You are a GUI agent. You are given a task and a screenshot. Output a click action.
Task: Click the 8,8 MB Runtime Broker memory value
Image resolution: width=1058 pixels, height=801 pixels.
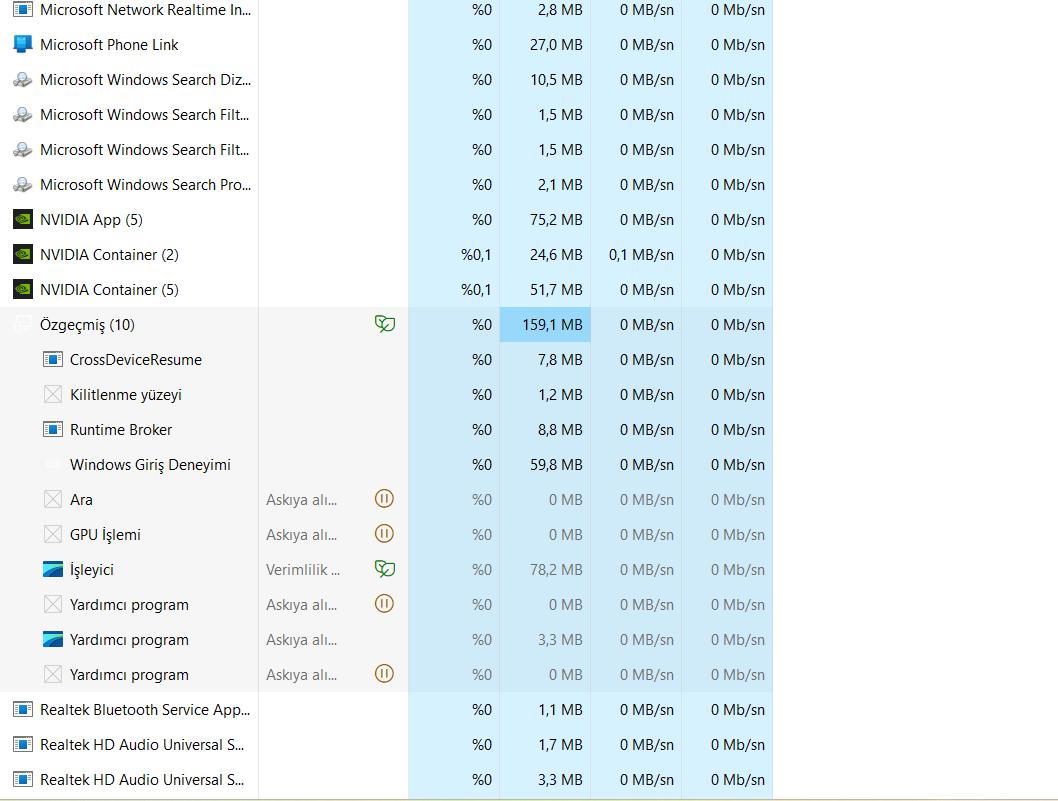[x=560, y=429]
